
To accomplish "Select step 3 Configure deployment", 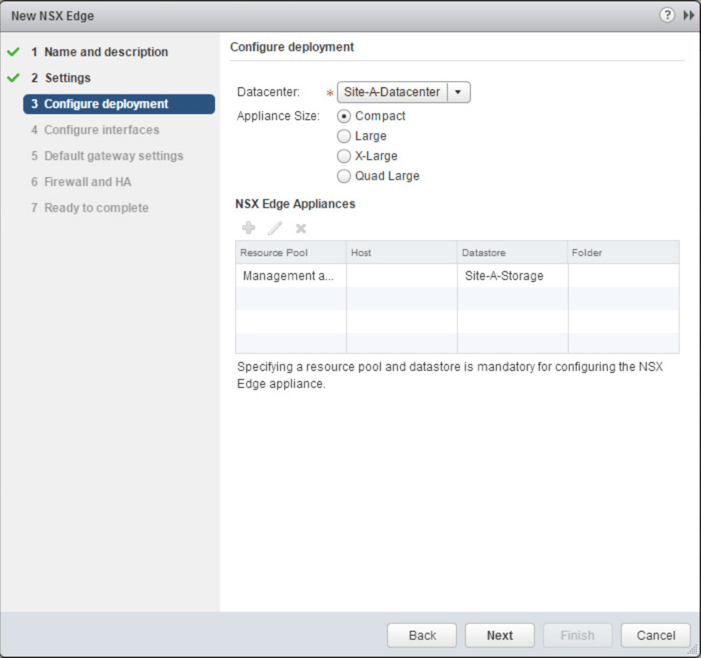I will point(106,104).
